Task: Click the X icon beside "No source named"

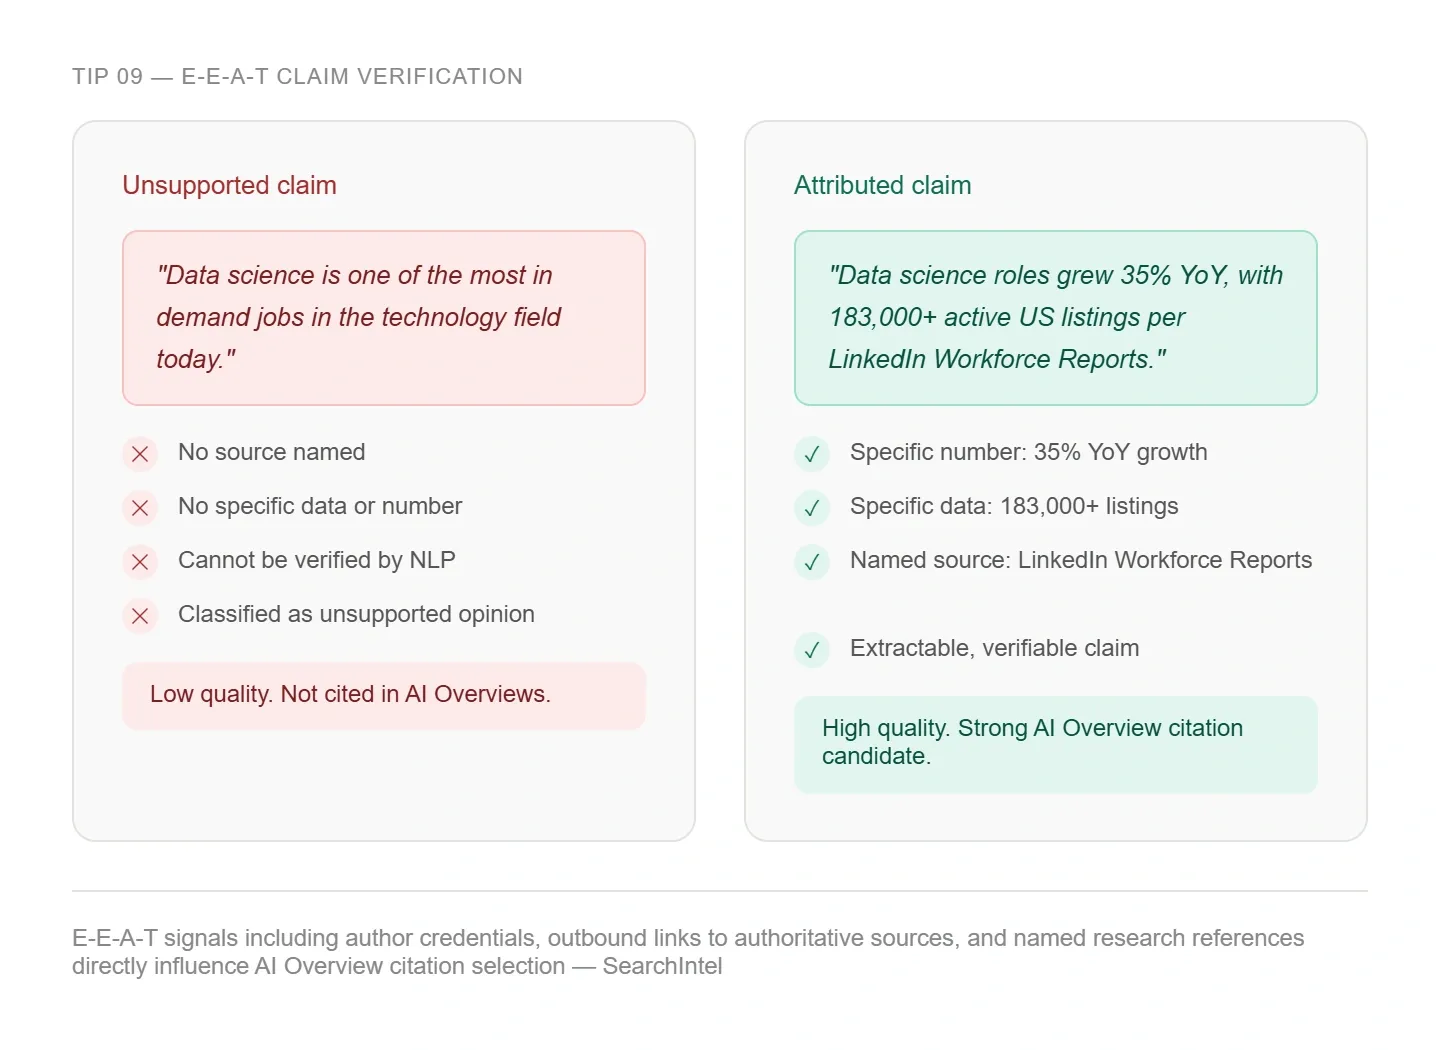Action: pos(140,454)
